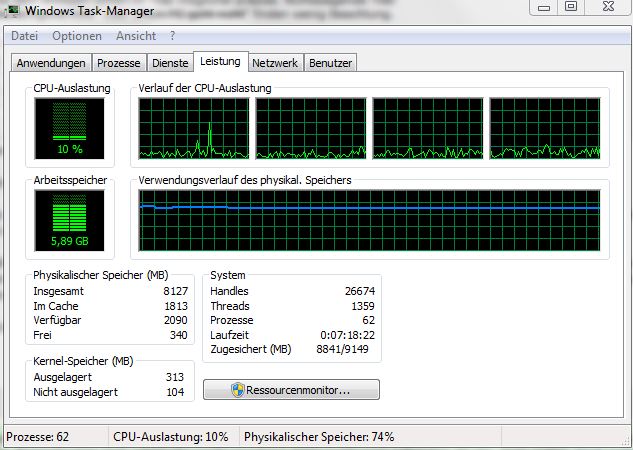
Task: Open the Optionen menu
Action: 77,36
